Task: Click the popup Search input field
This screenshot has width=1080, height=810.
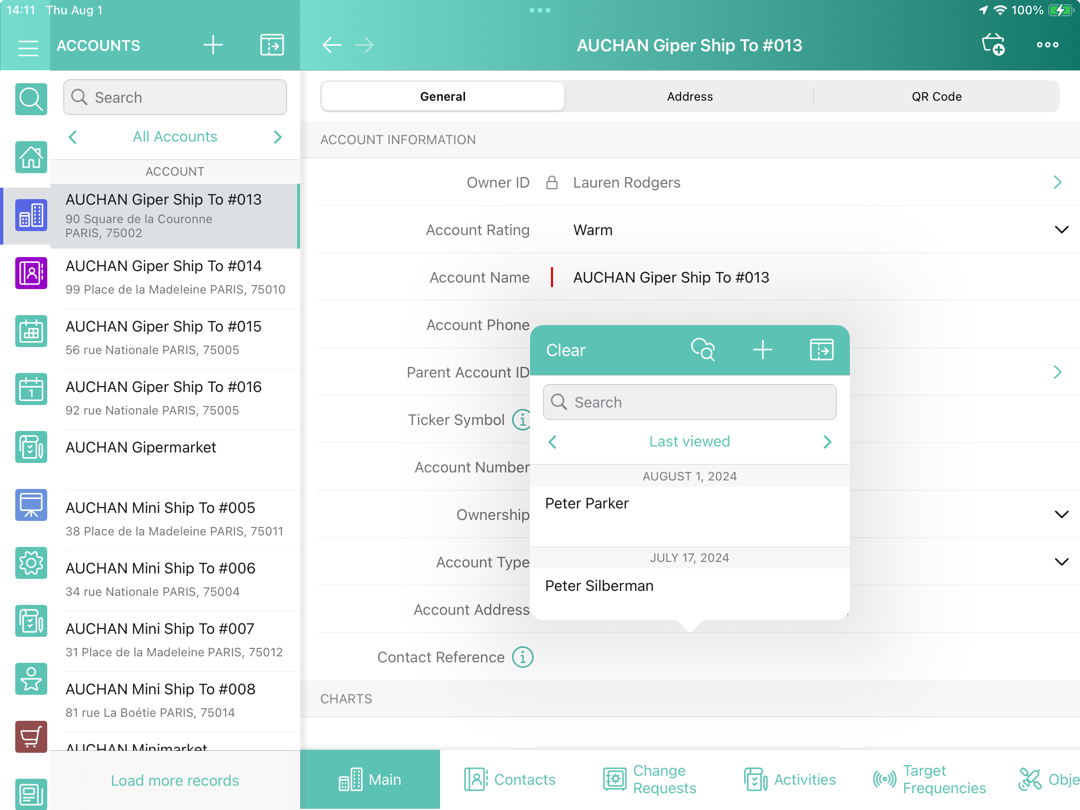Action: coord(690,402)
